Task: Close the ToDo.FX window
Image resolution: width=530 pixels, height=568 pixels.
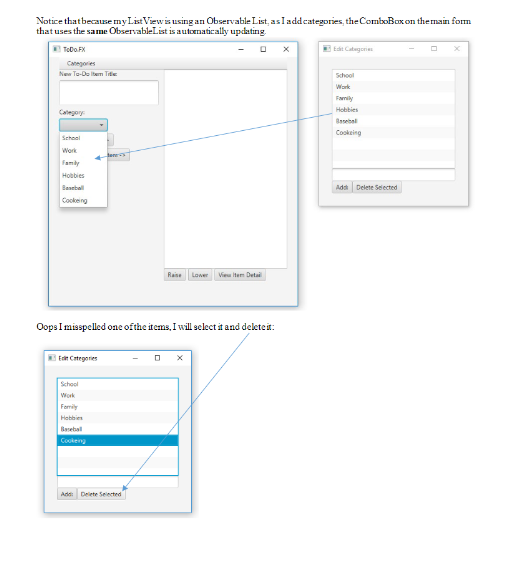Action: coord(286,49)
